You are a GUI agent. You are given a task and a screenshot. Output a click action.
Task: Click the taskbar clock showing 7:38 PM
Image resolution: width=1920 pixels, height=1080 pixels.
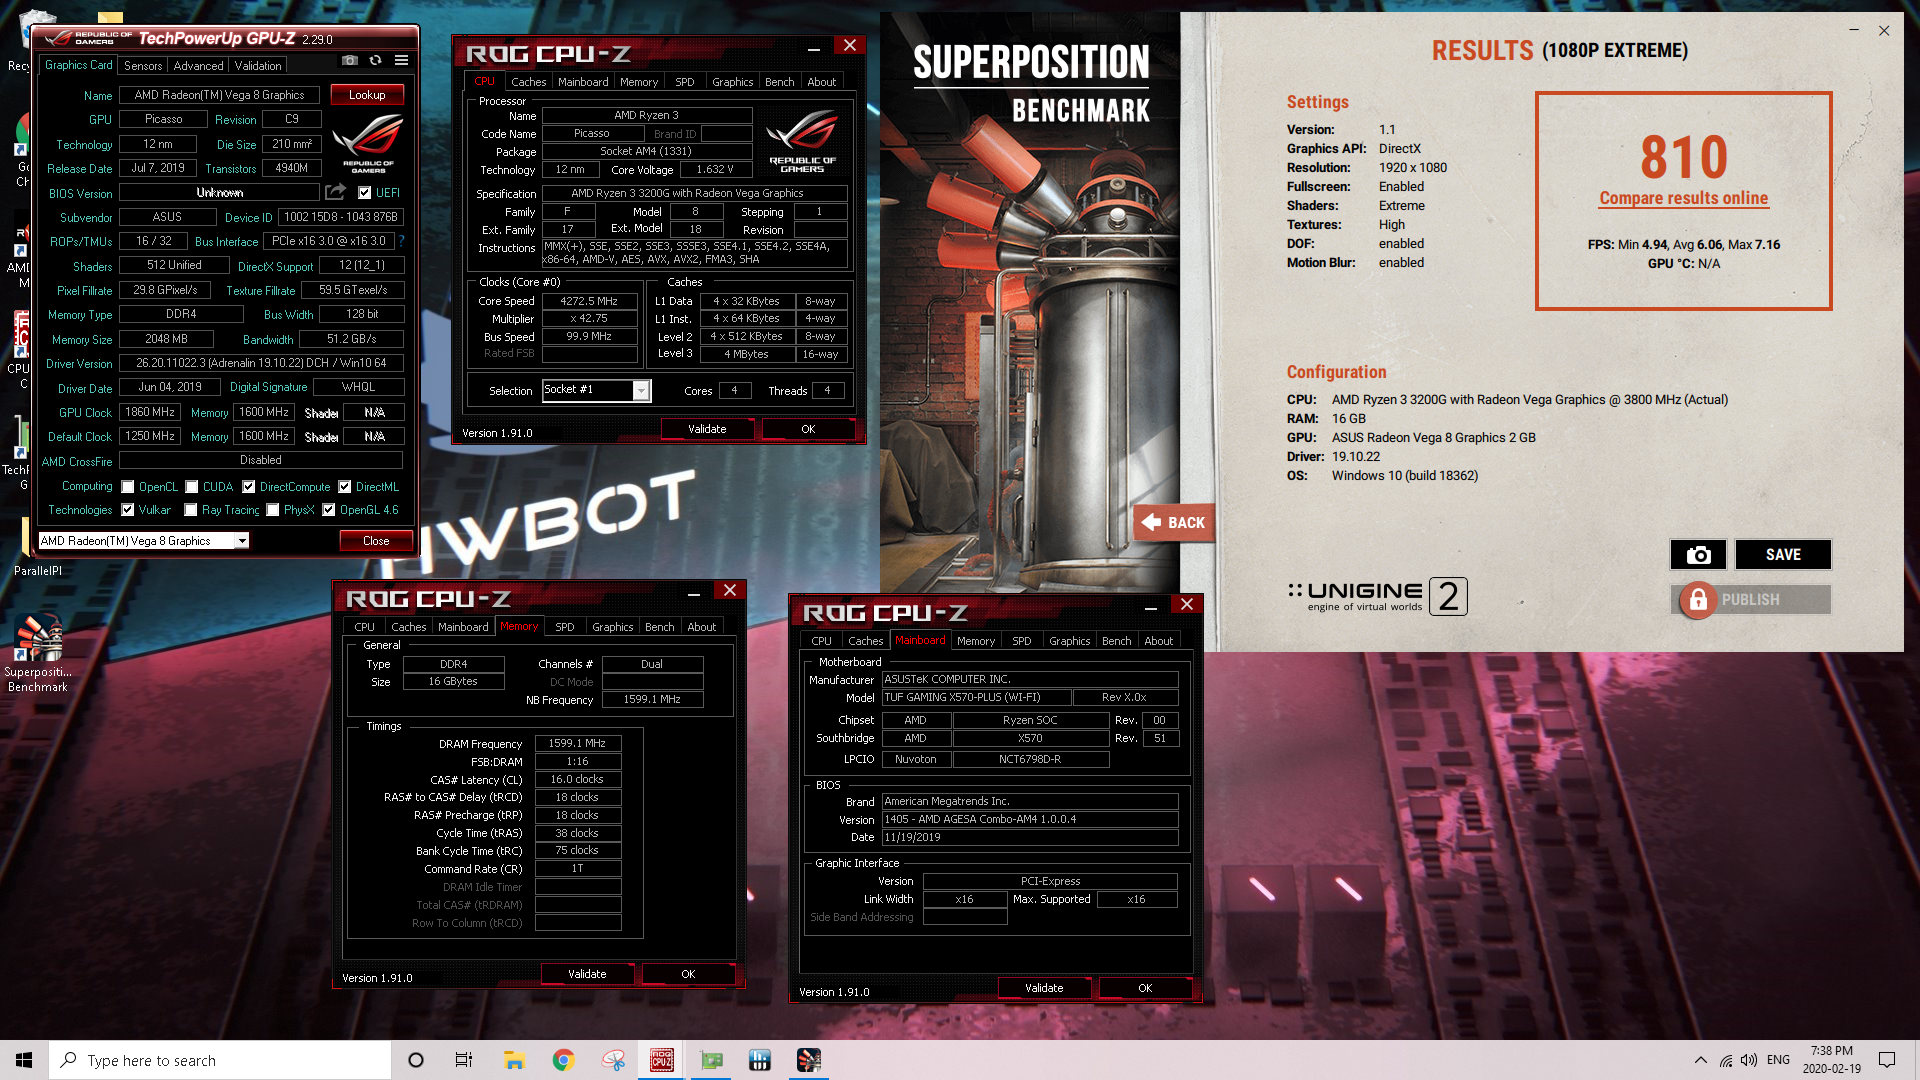[x=1831, y=1060]
